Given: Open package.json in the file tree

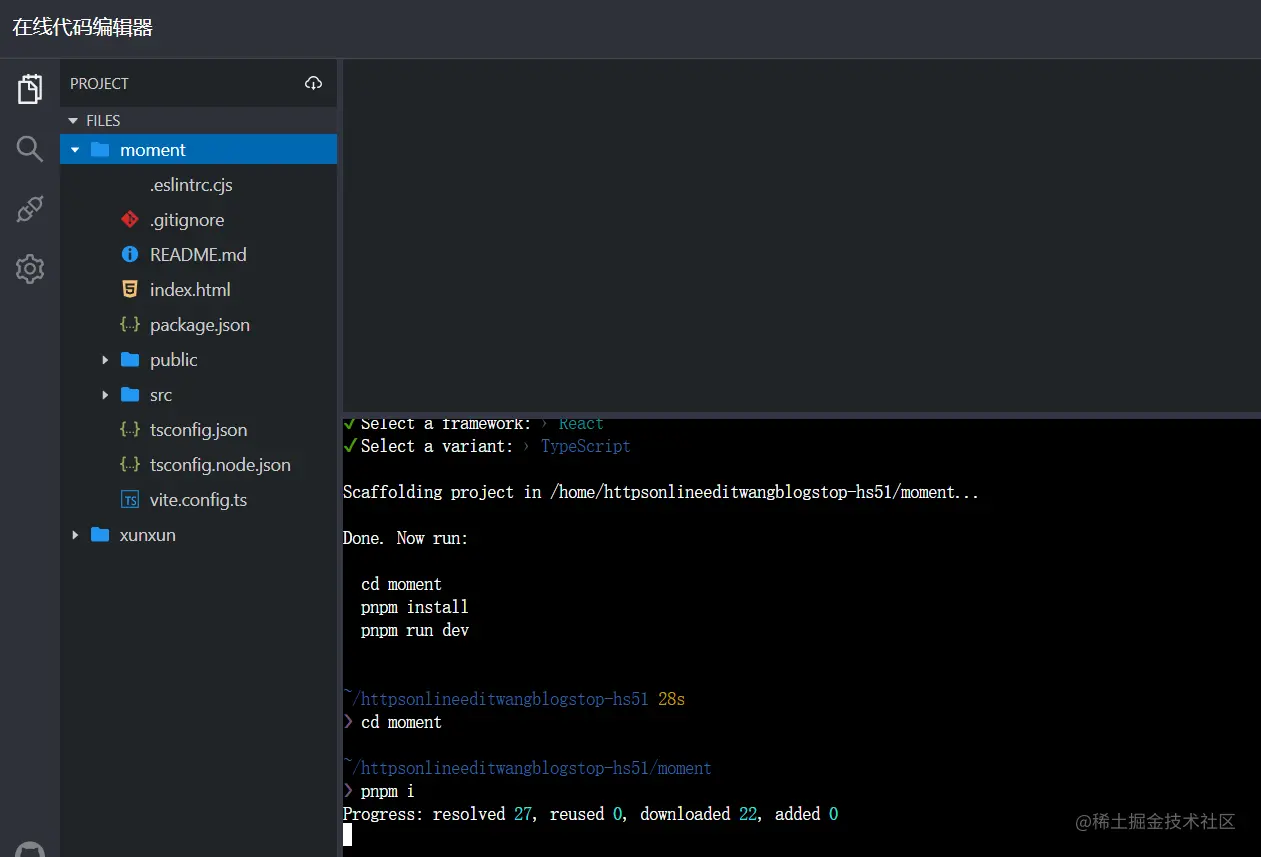Looking at the screenshot, I should click(x=198, y=325).
